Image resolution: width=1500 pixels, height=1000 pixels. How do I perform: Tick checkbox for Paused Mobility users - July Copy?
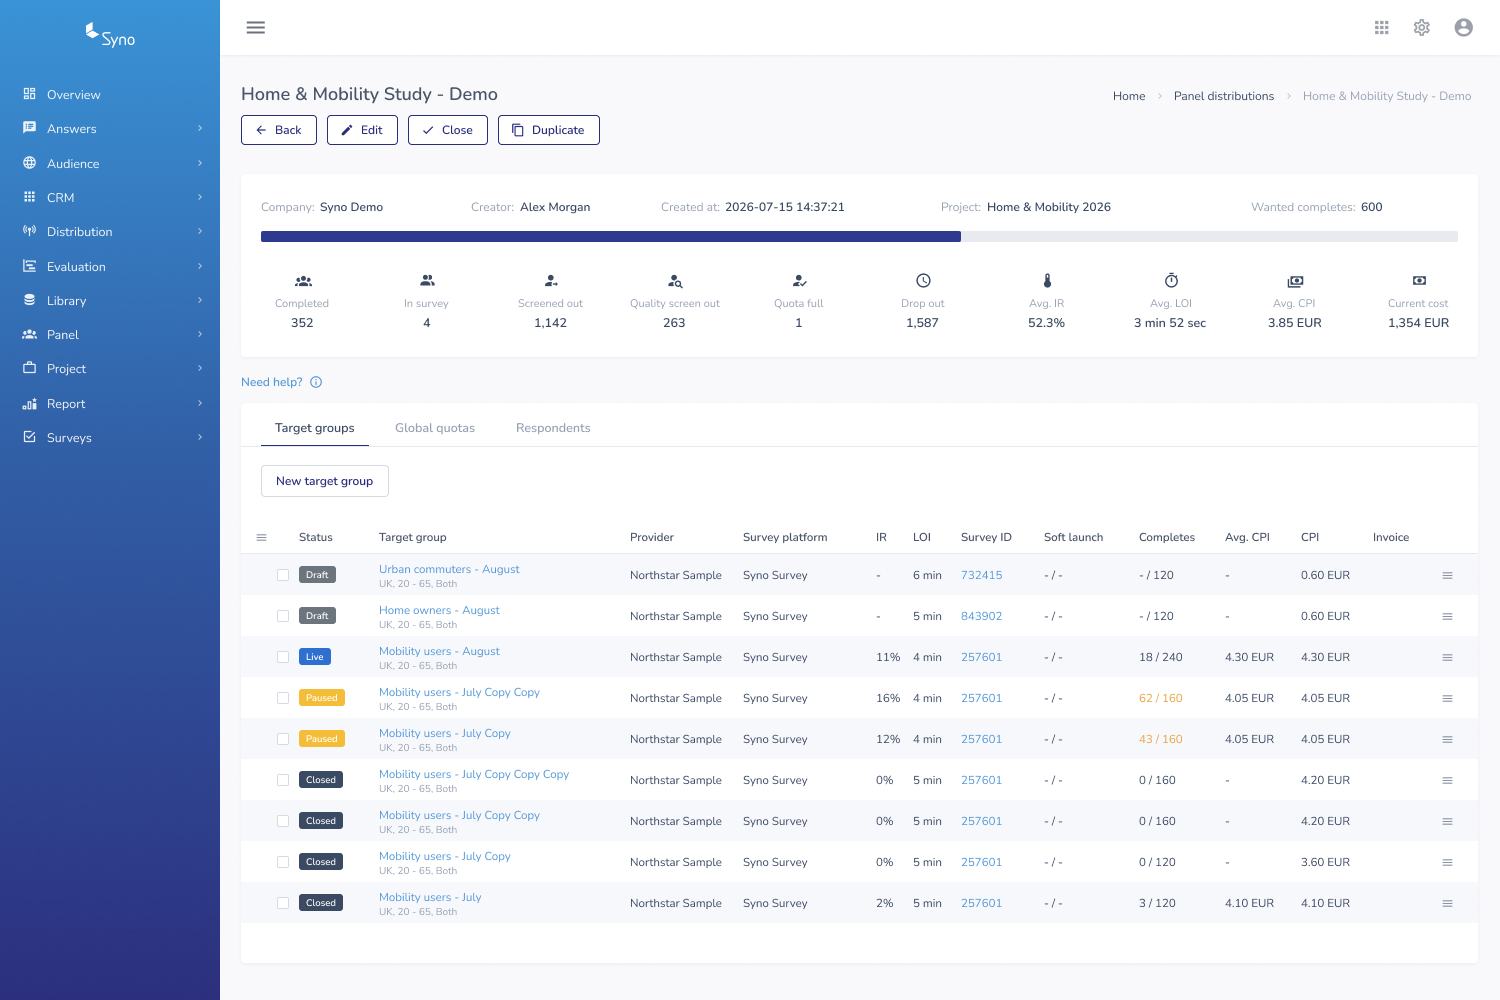(283, 739)
